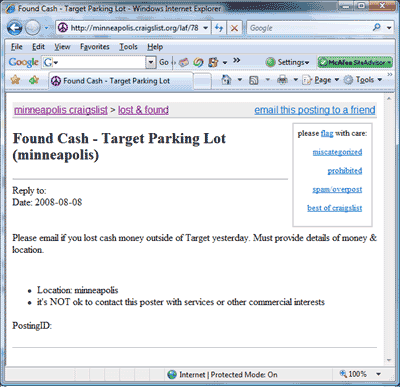Click the Found Cash - Target Parking Lot heading
Screen dimensions: 400x387
tap(119, 147)
